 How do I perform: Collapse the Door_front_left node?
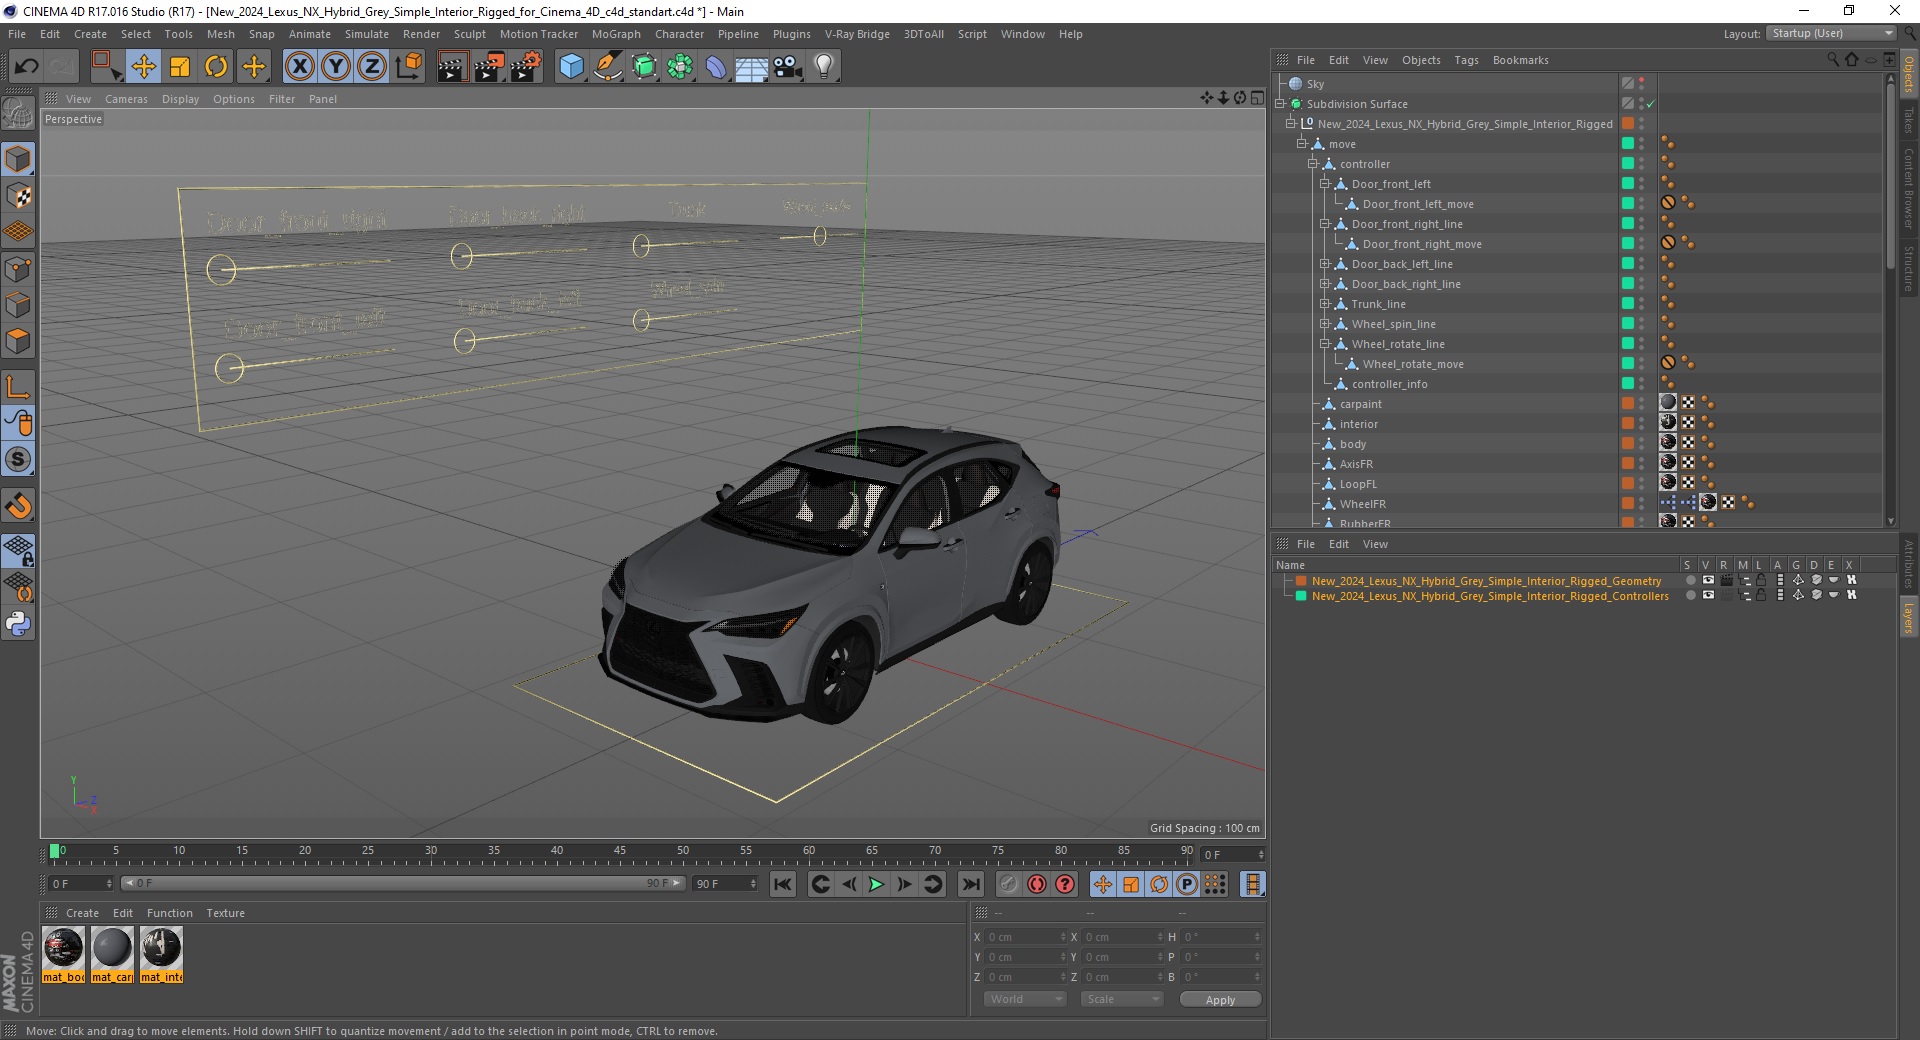pos(1325,184)
